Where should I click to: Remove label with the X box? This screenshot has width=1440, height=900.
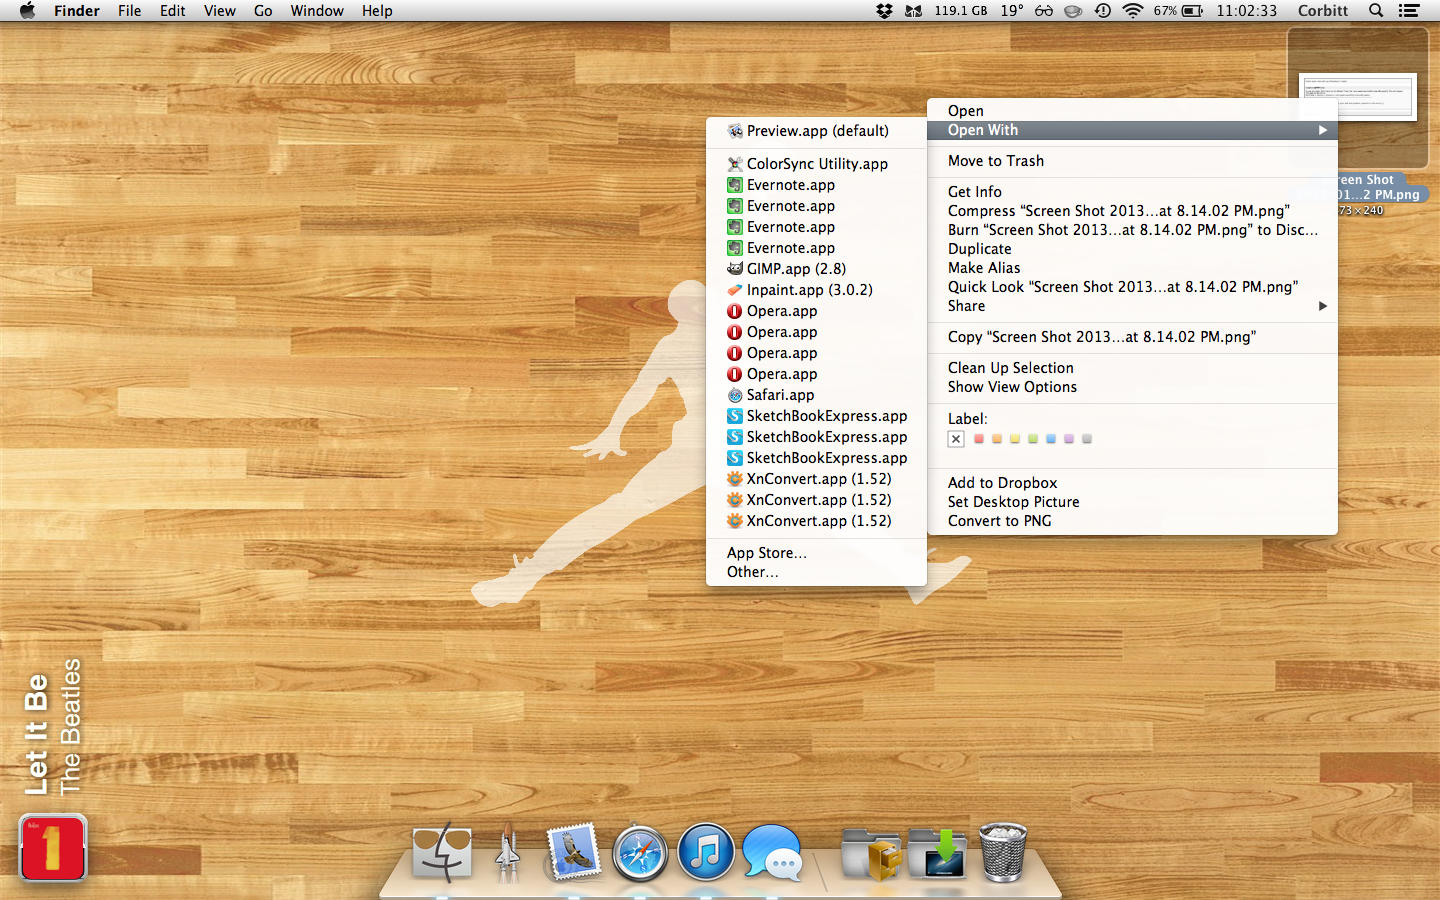[x=956, y=439]
